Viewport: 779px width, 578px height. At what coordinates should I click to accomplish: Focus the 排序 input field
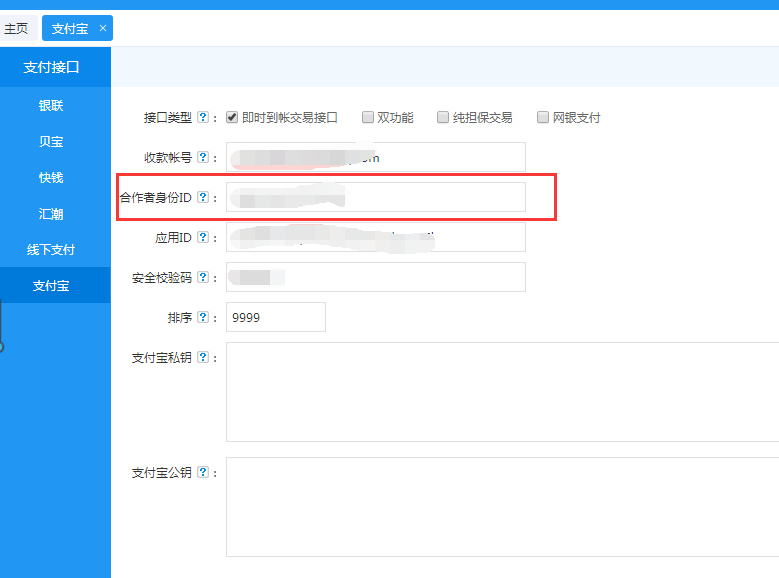[276, 317]
